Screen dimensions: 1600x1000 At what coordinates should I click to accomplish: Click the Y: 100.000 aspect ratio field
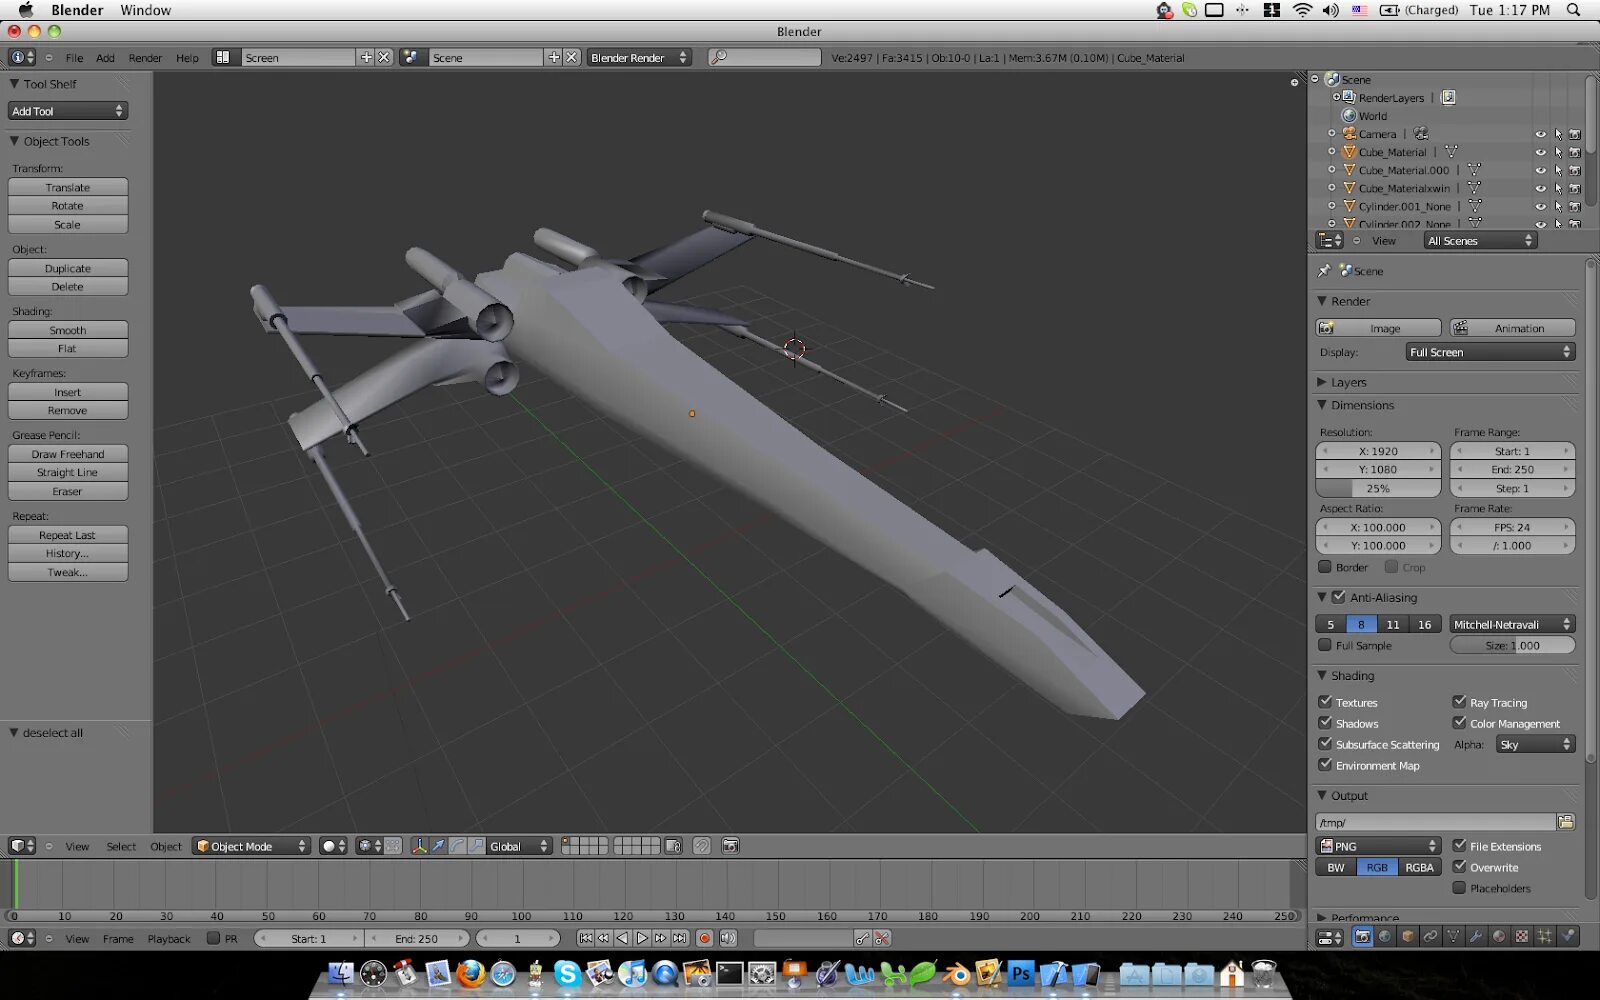pyautogui.click(x=1378, y=545)
